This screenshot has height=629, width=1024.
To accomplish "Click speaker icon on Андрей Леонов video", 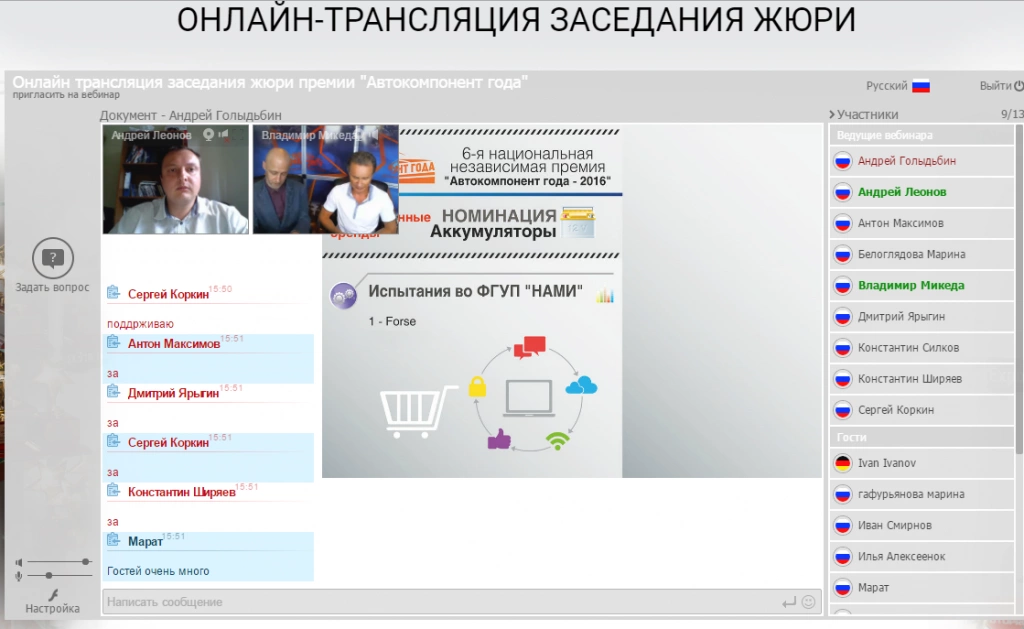I will click(223, 135).
